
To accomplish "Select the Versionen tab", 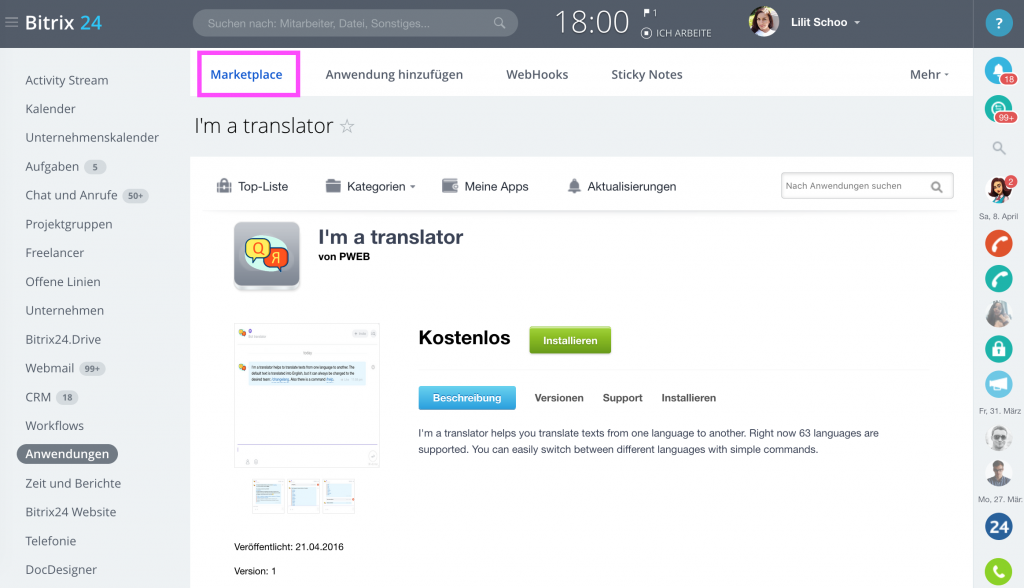I will pos(559,398).
